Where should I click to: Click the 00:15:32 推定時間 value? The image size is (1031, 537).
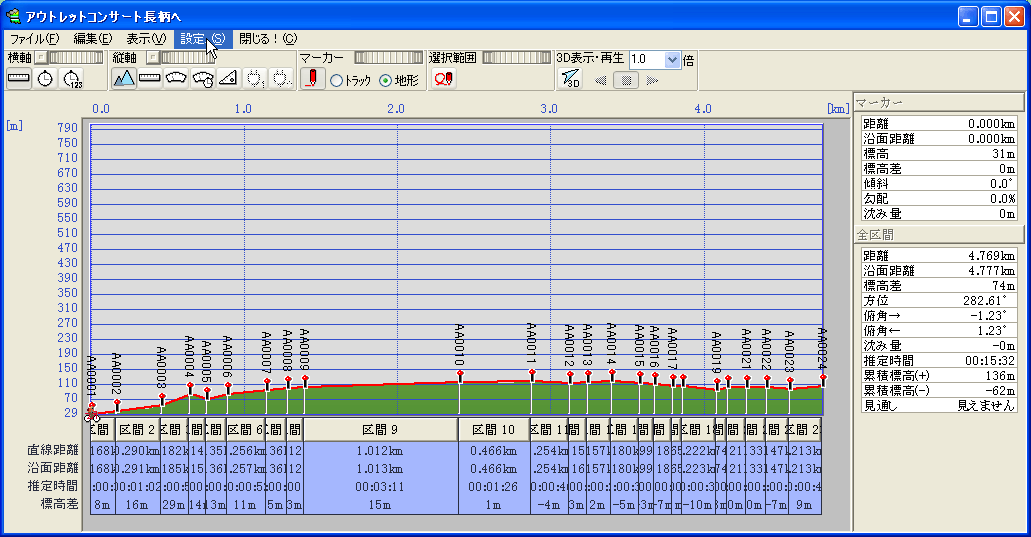990,361
